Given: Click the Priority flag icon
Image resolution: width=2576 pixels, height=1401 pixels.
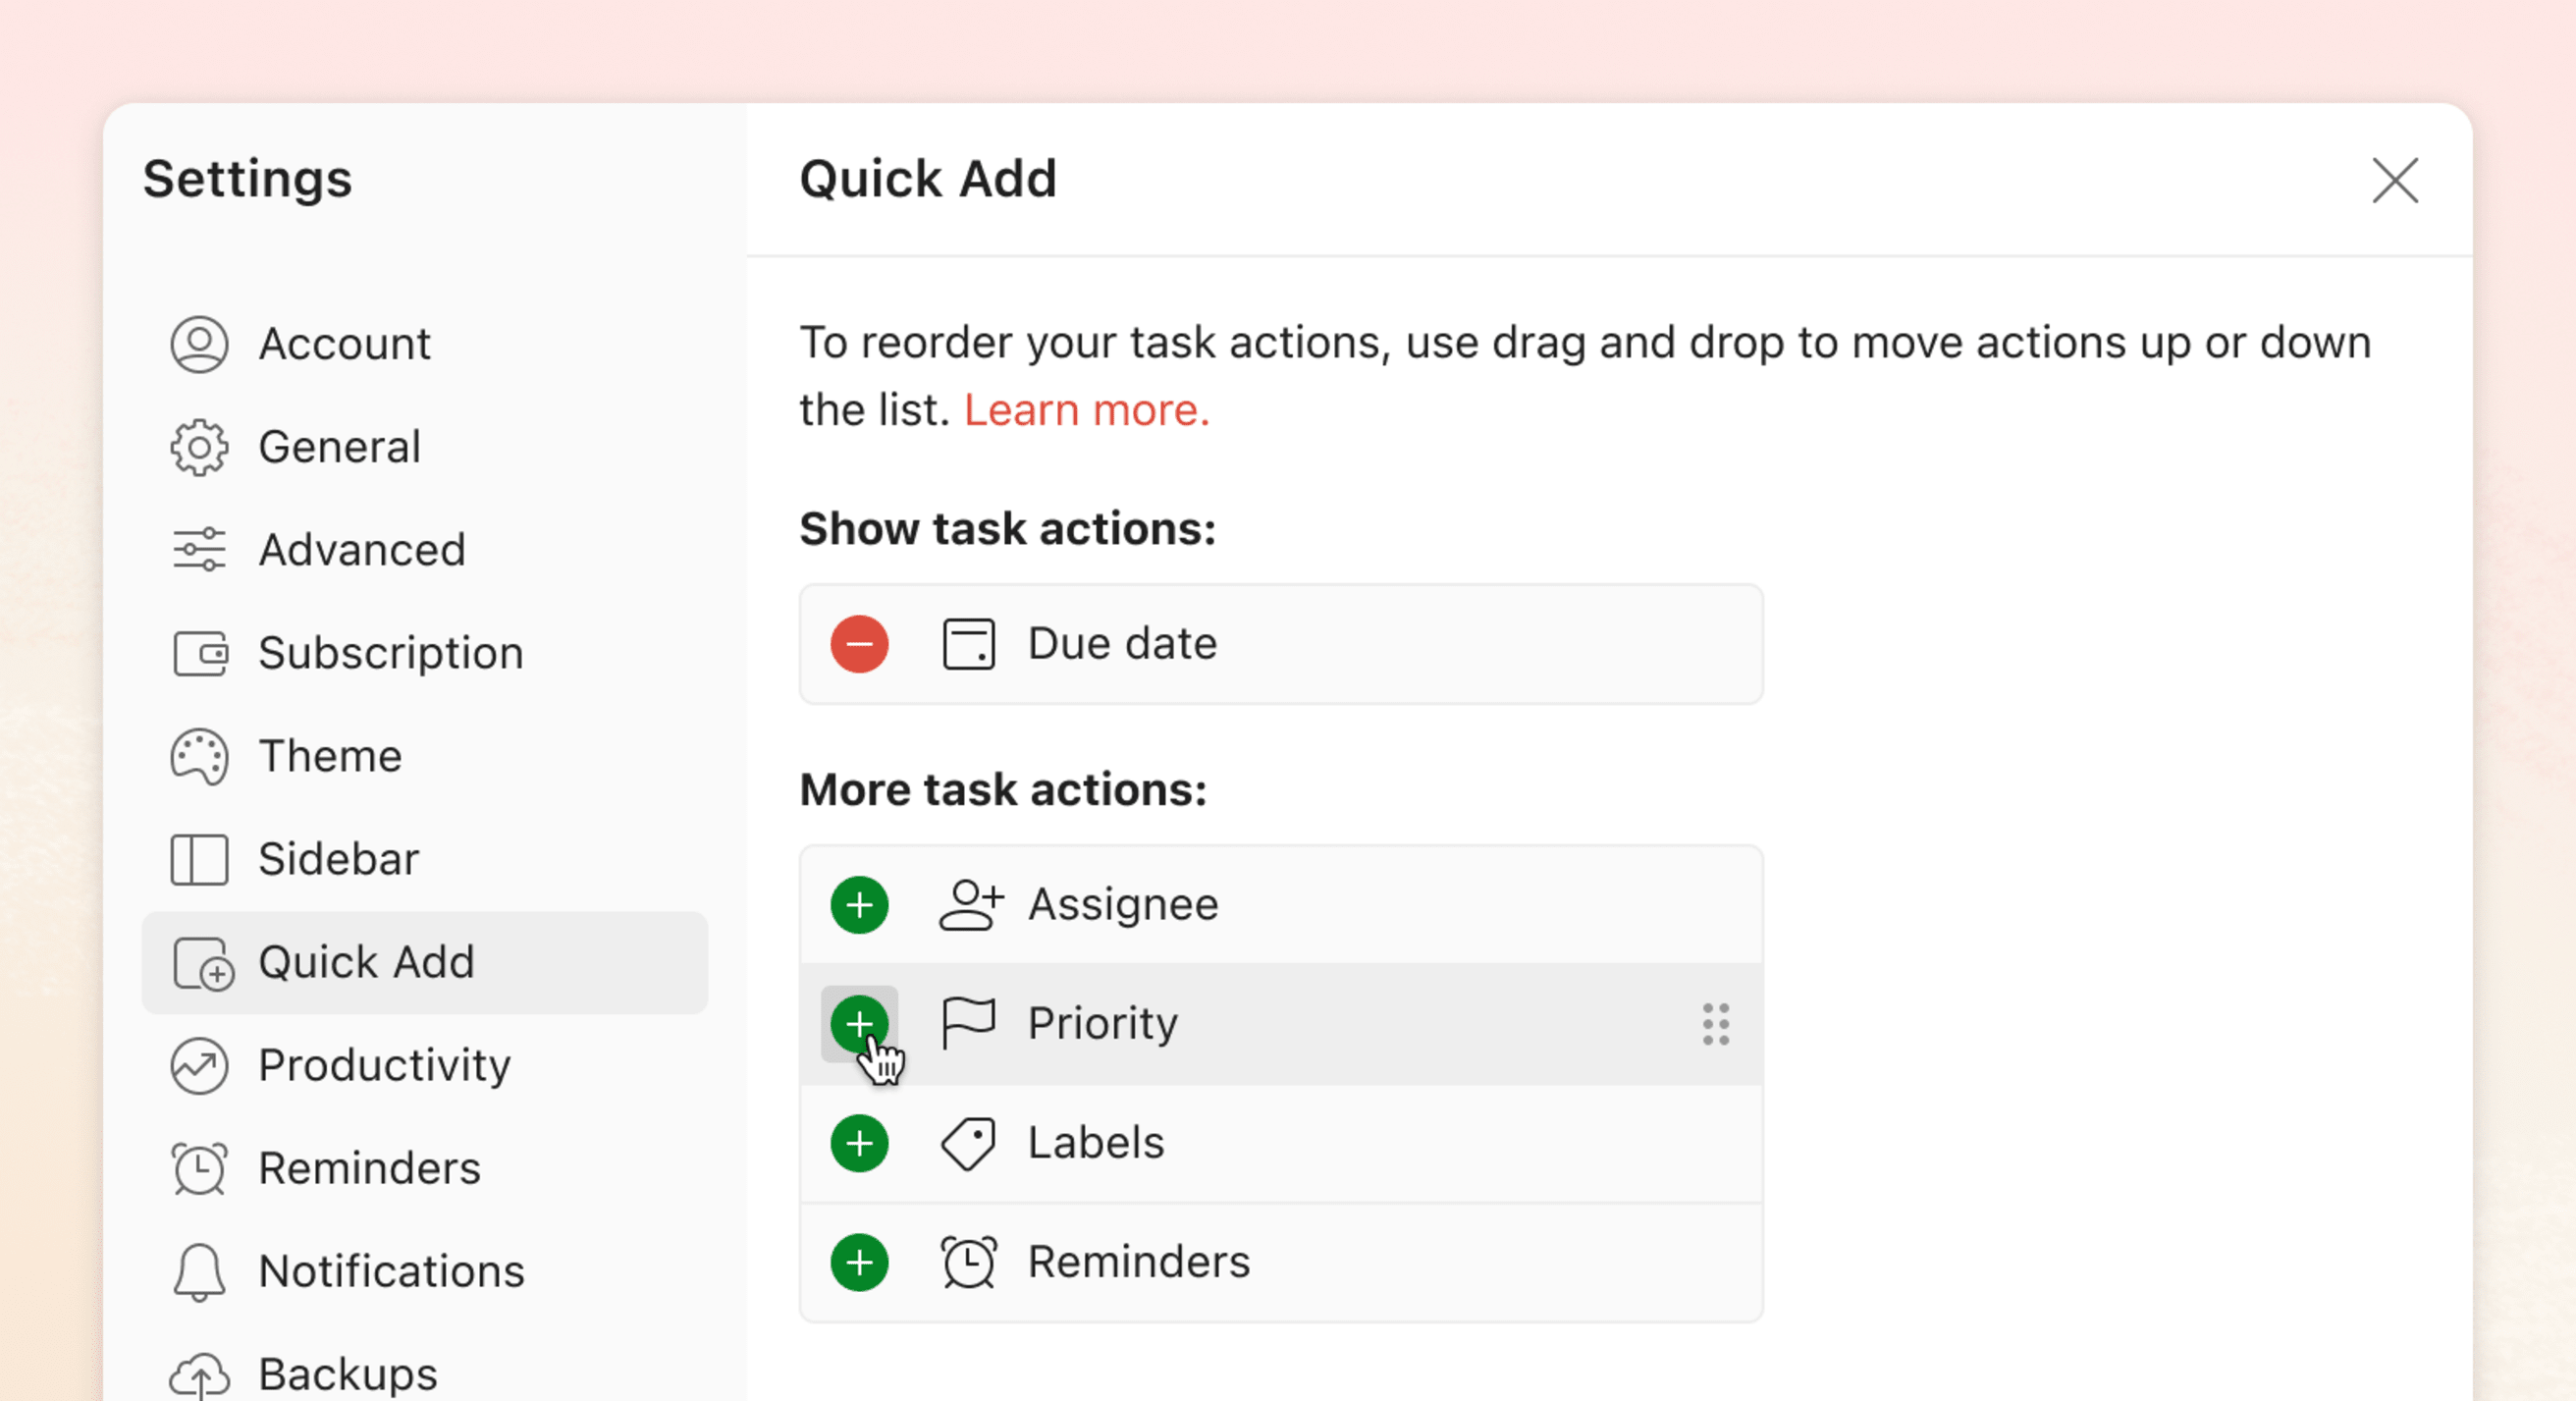Looking at the screenshot, I should pyautogui.click(x=967, y=1021).
